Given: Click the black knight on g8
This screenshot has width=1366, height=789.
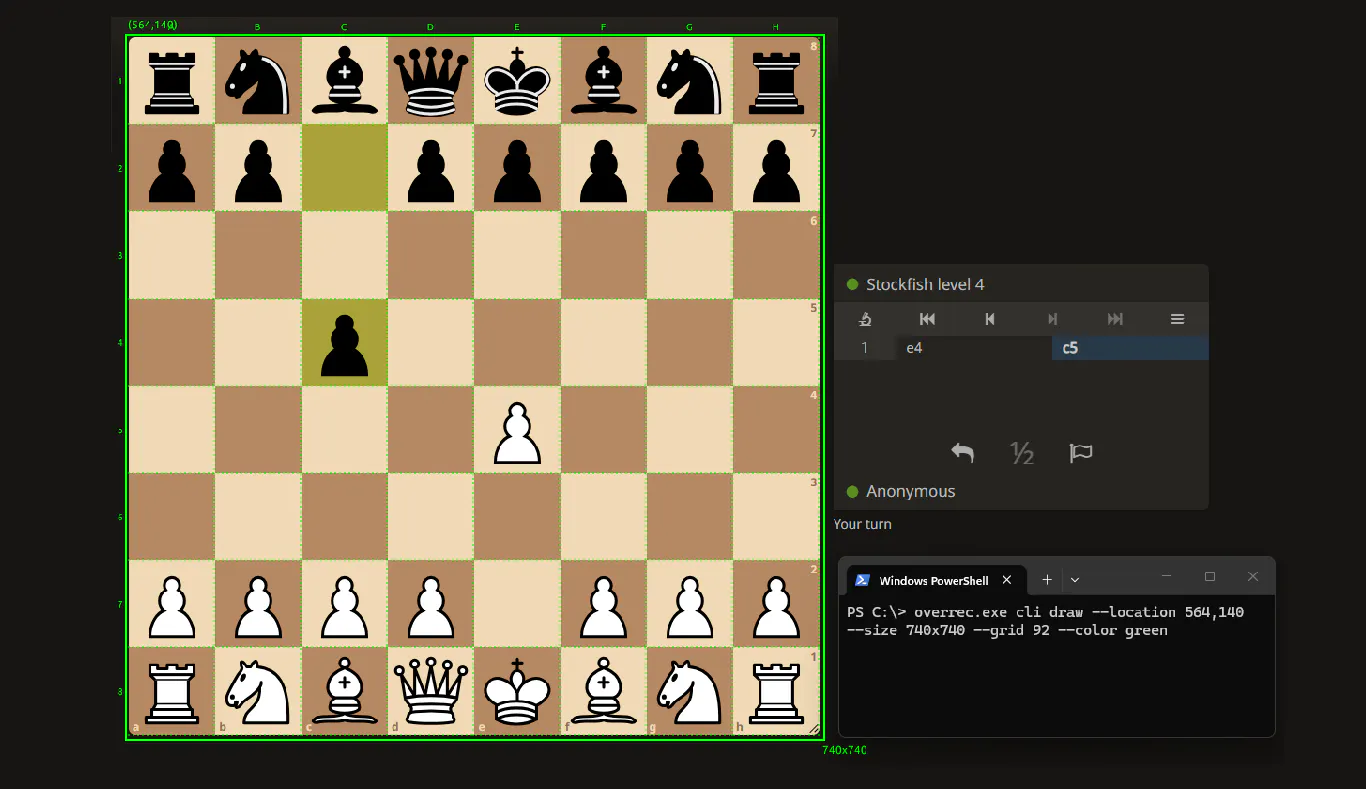Looking at the screenshot, I should (x=689, y=82).
